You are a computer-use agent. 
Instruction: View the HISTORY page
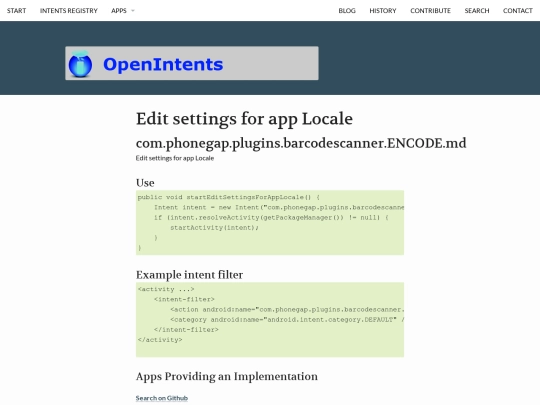(x=383, y=11)
